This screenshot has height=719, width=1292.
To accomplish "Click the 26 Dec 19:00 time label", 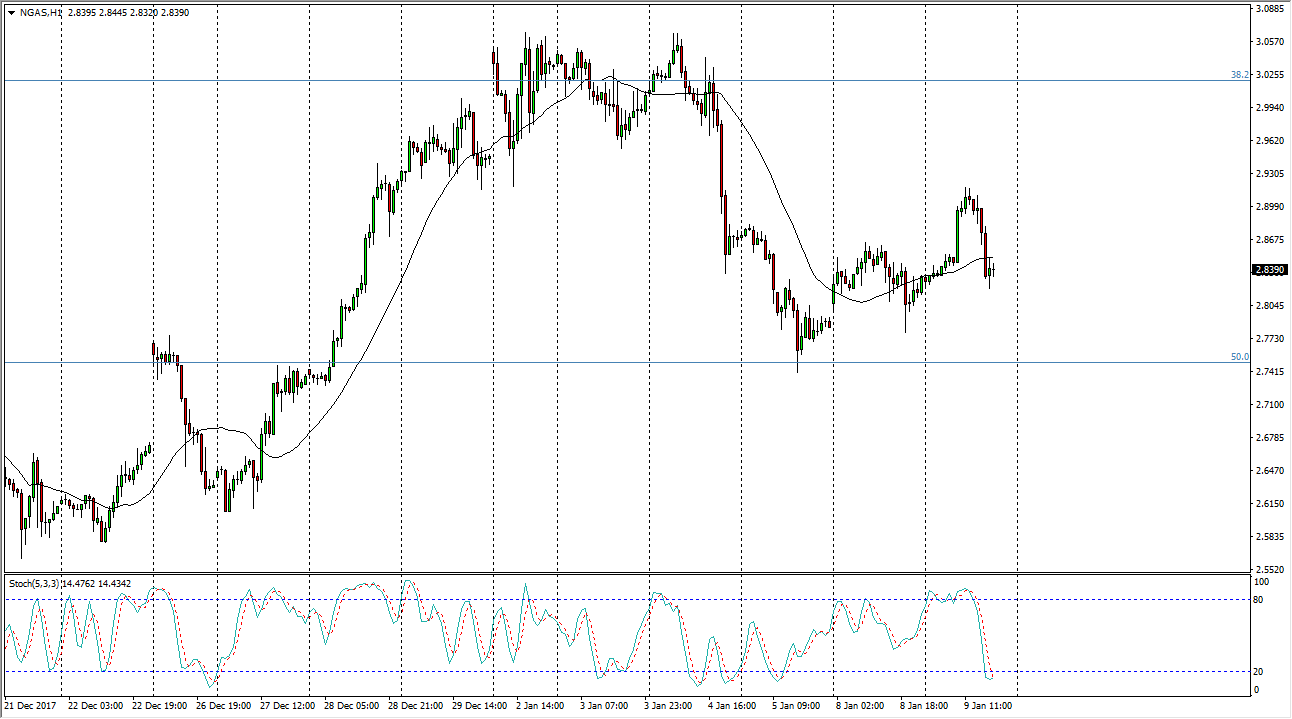I will pos(226,706).
